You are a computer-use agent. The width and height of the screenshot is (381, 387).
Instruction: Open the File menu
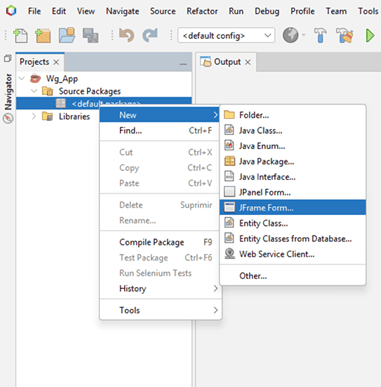coord(34,11)
